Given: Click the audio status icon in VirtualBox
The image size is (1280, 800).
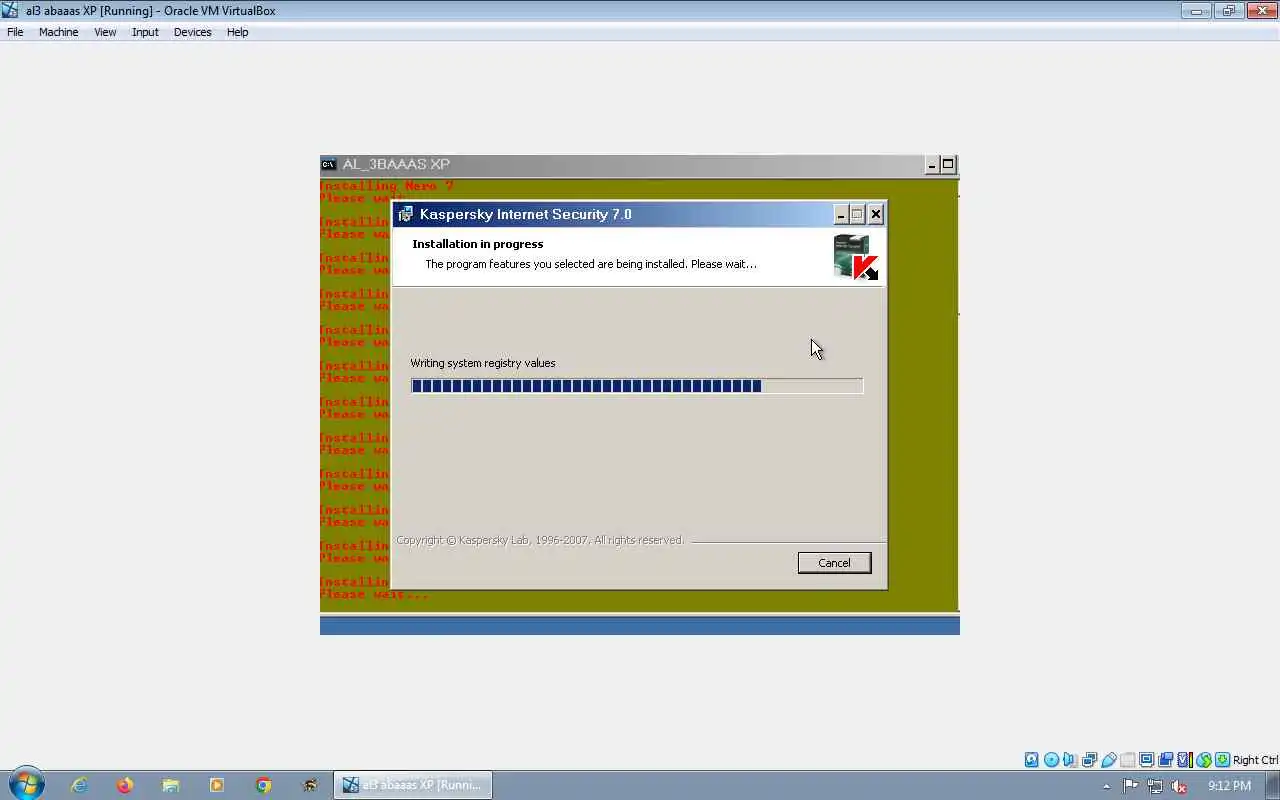Looking at the screenshot, I should click(x=1069, y=760).
